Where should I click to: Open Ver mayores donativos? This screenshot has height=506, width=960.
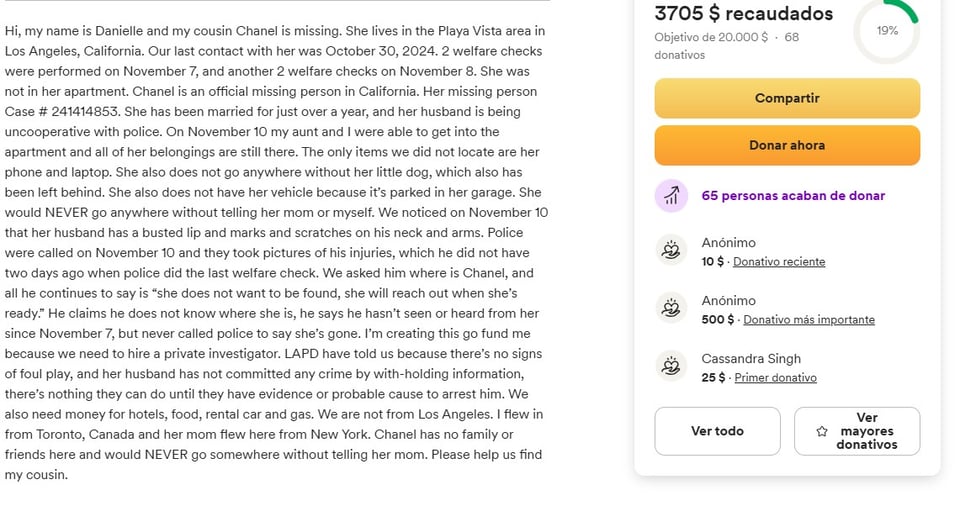coord(857,431)
